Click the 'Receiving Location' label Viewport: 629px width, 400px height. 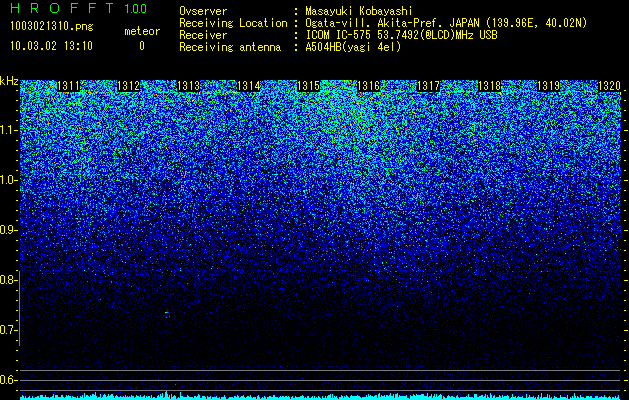233,23
